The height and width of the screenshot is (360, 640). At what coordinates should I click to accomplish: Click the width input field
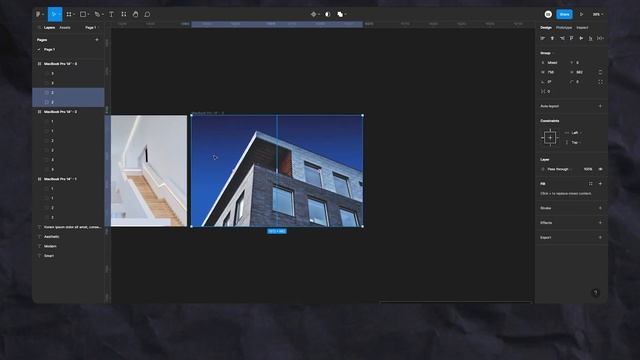(x=552, y=72)
